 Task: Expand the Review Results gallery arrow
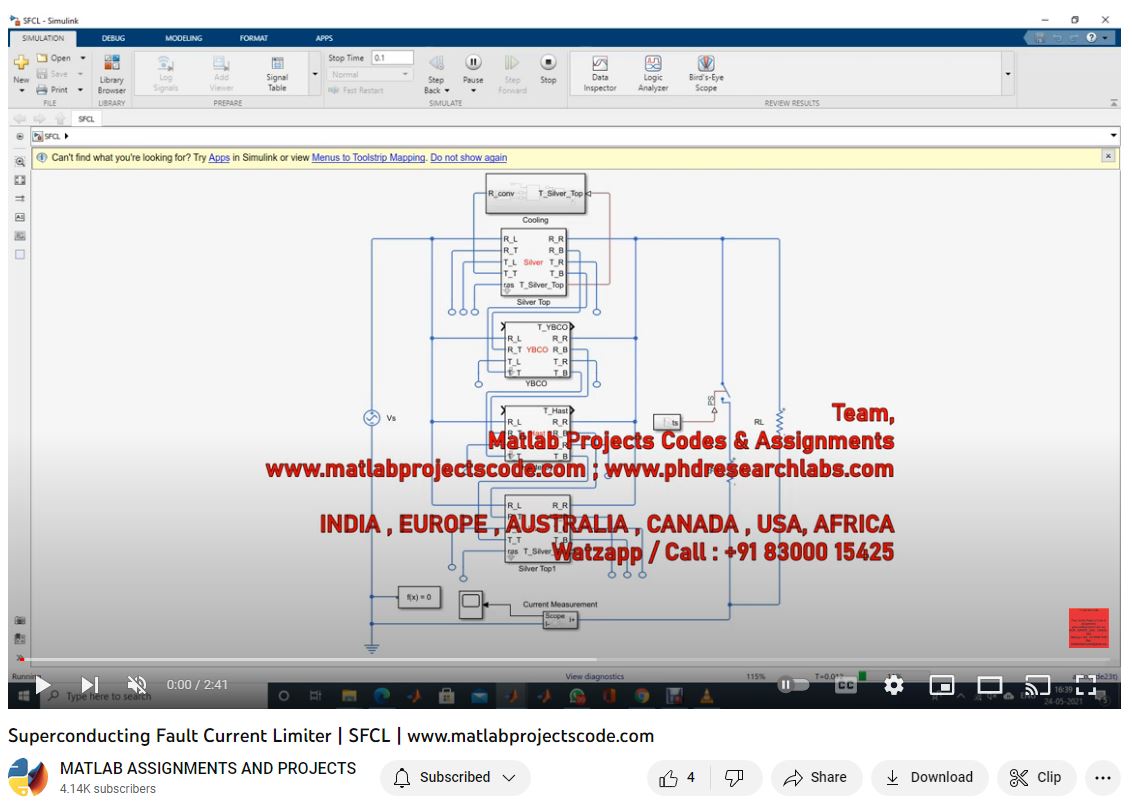coord(1007,74)
